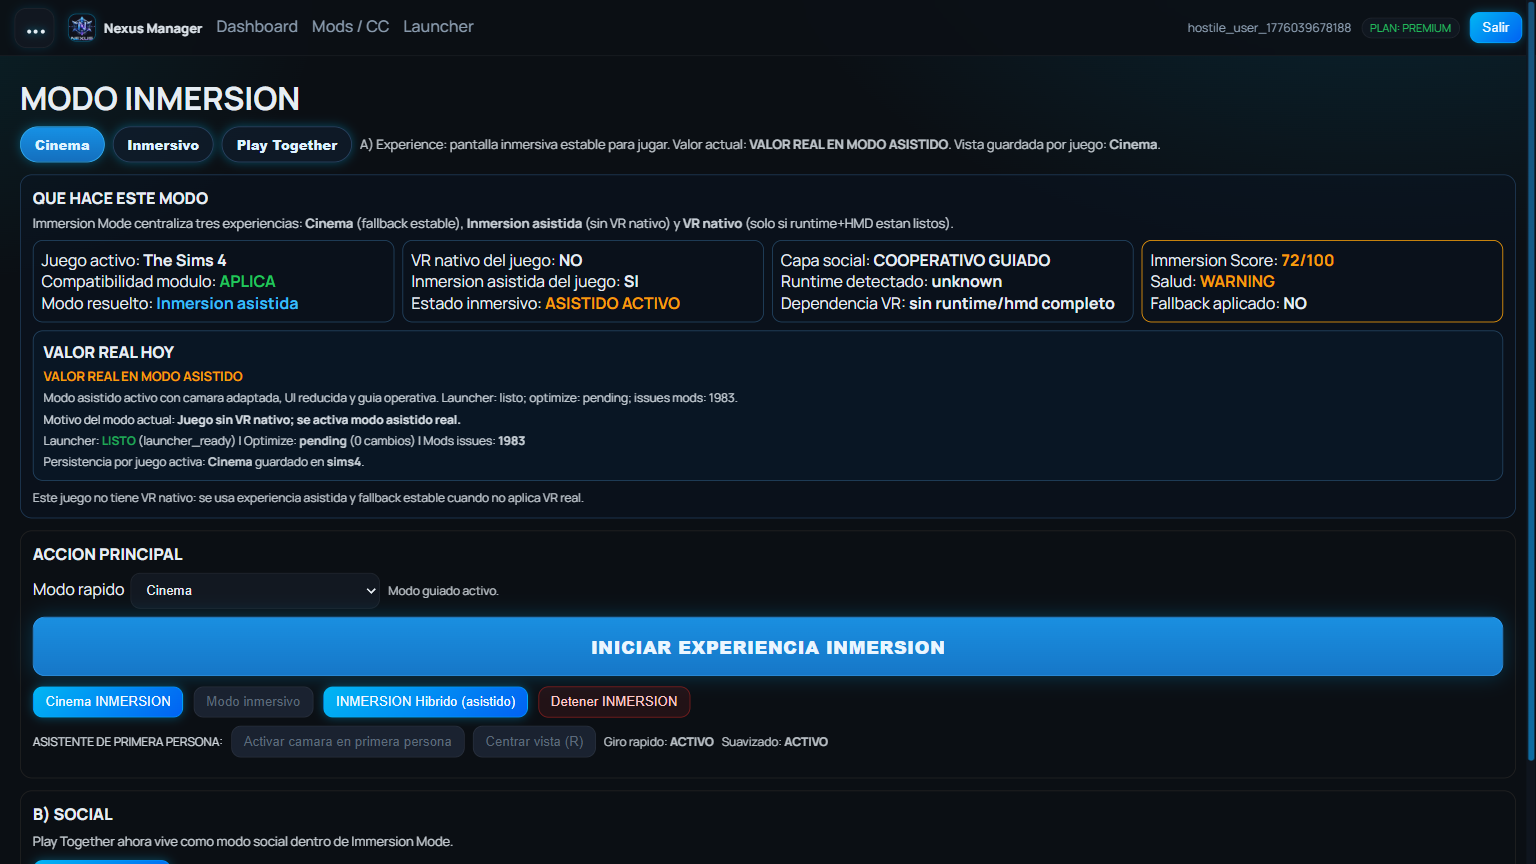Click the Cinema INMERSION button

(108, 702)
